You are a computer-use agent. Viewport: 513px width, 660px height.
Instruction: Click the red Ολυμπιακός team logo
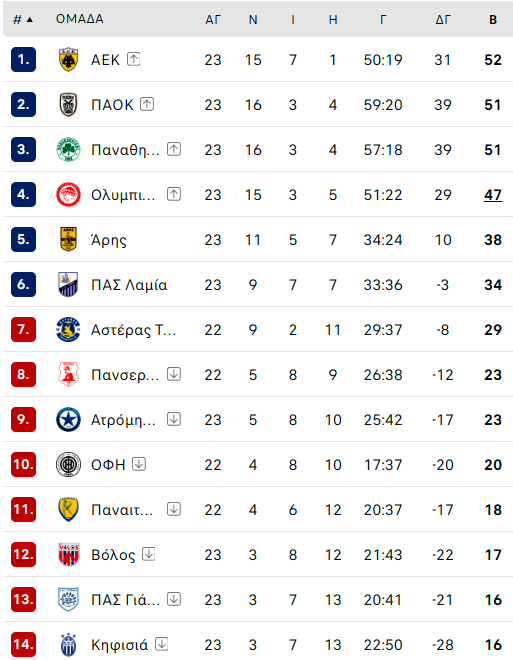click(x=68, y=194)
